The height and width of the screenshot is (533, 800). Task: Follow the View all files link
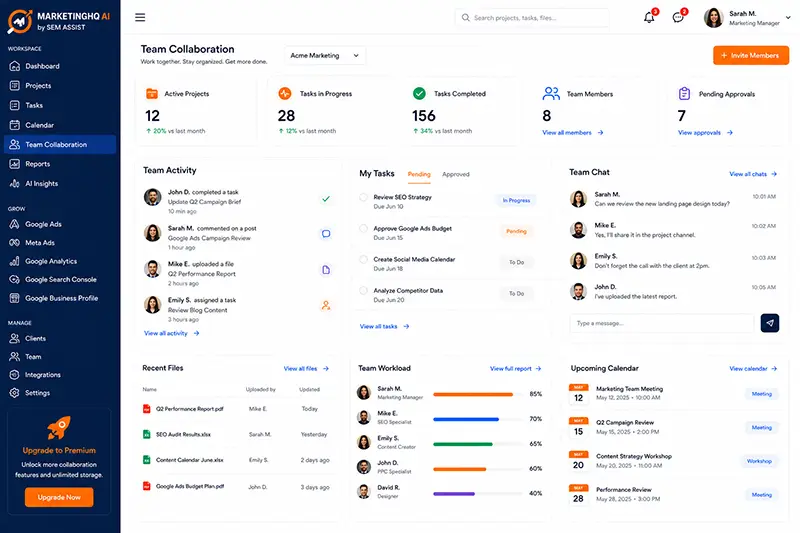[306, 368]
